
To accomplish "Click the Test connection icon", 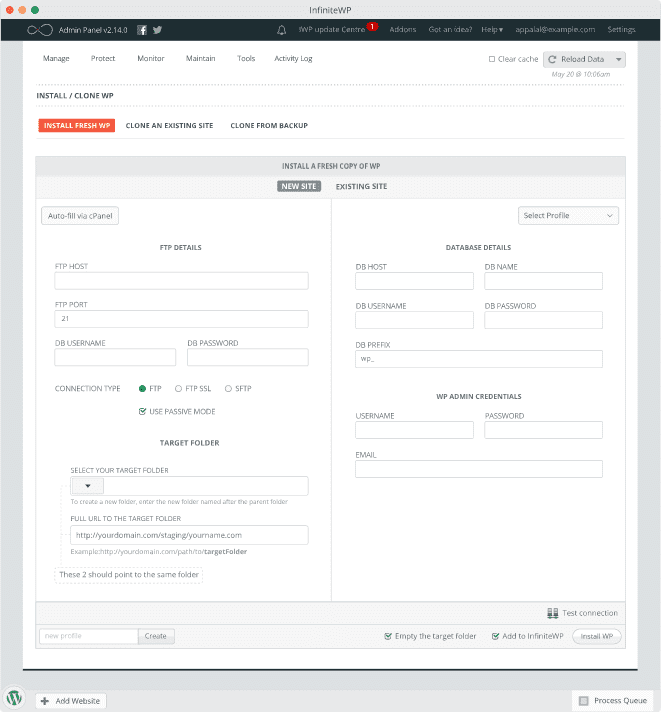I will click(552, 613).
